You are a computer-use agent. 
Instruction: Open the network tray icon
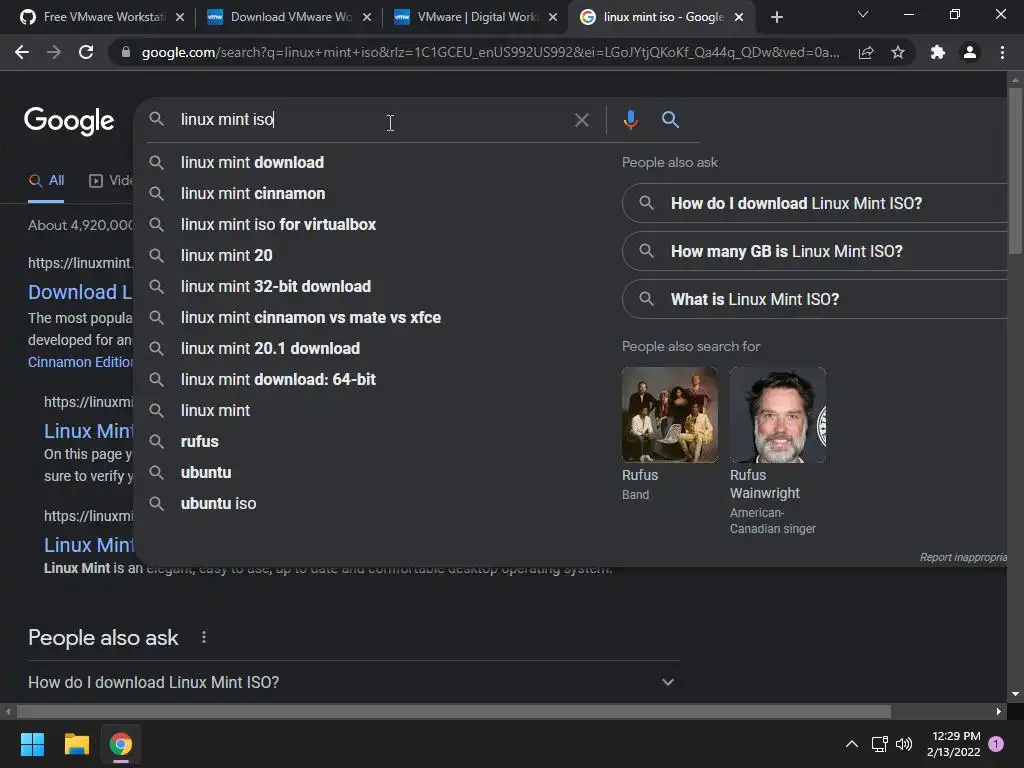(879, 744)
